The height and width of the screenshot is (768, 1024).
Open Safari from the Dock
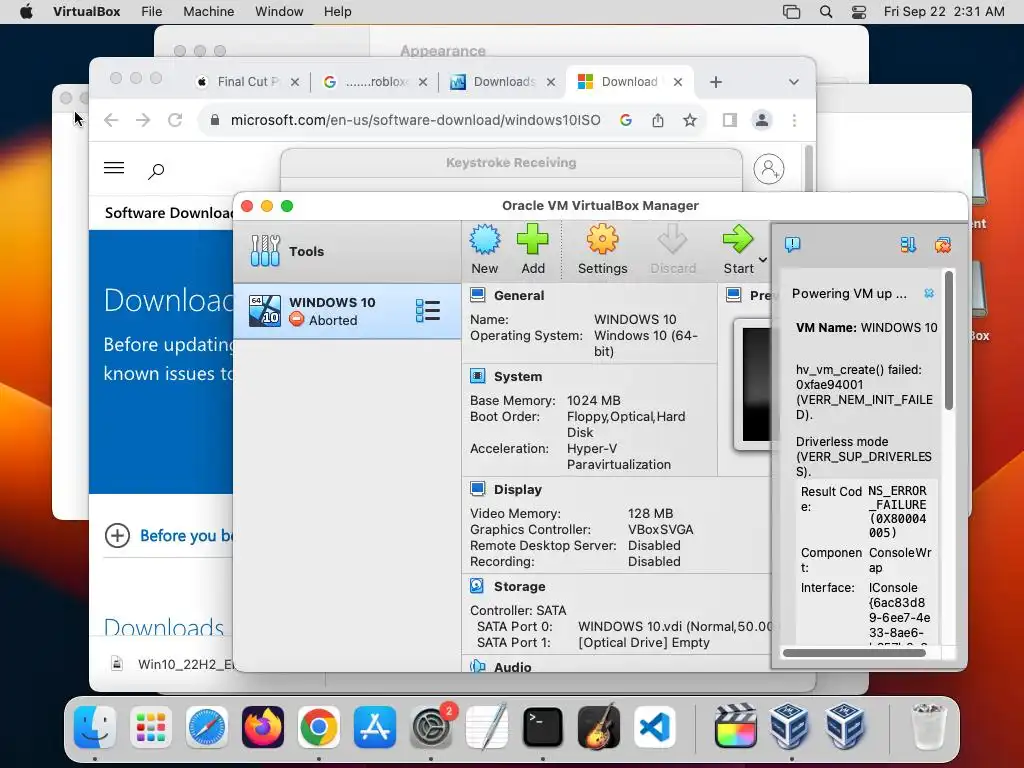207,726
